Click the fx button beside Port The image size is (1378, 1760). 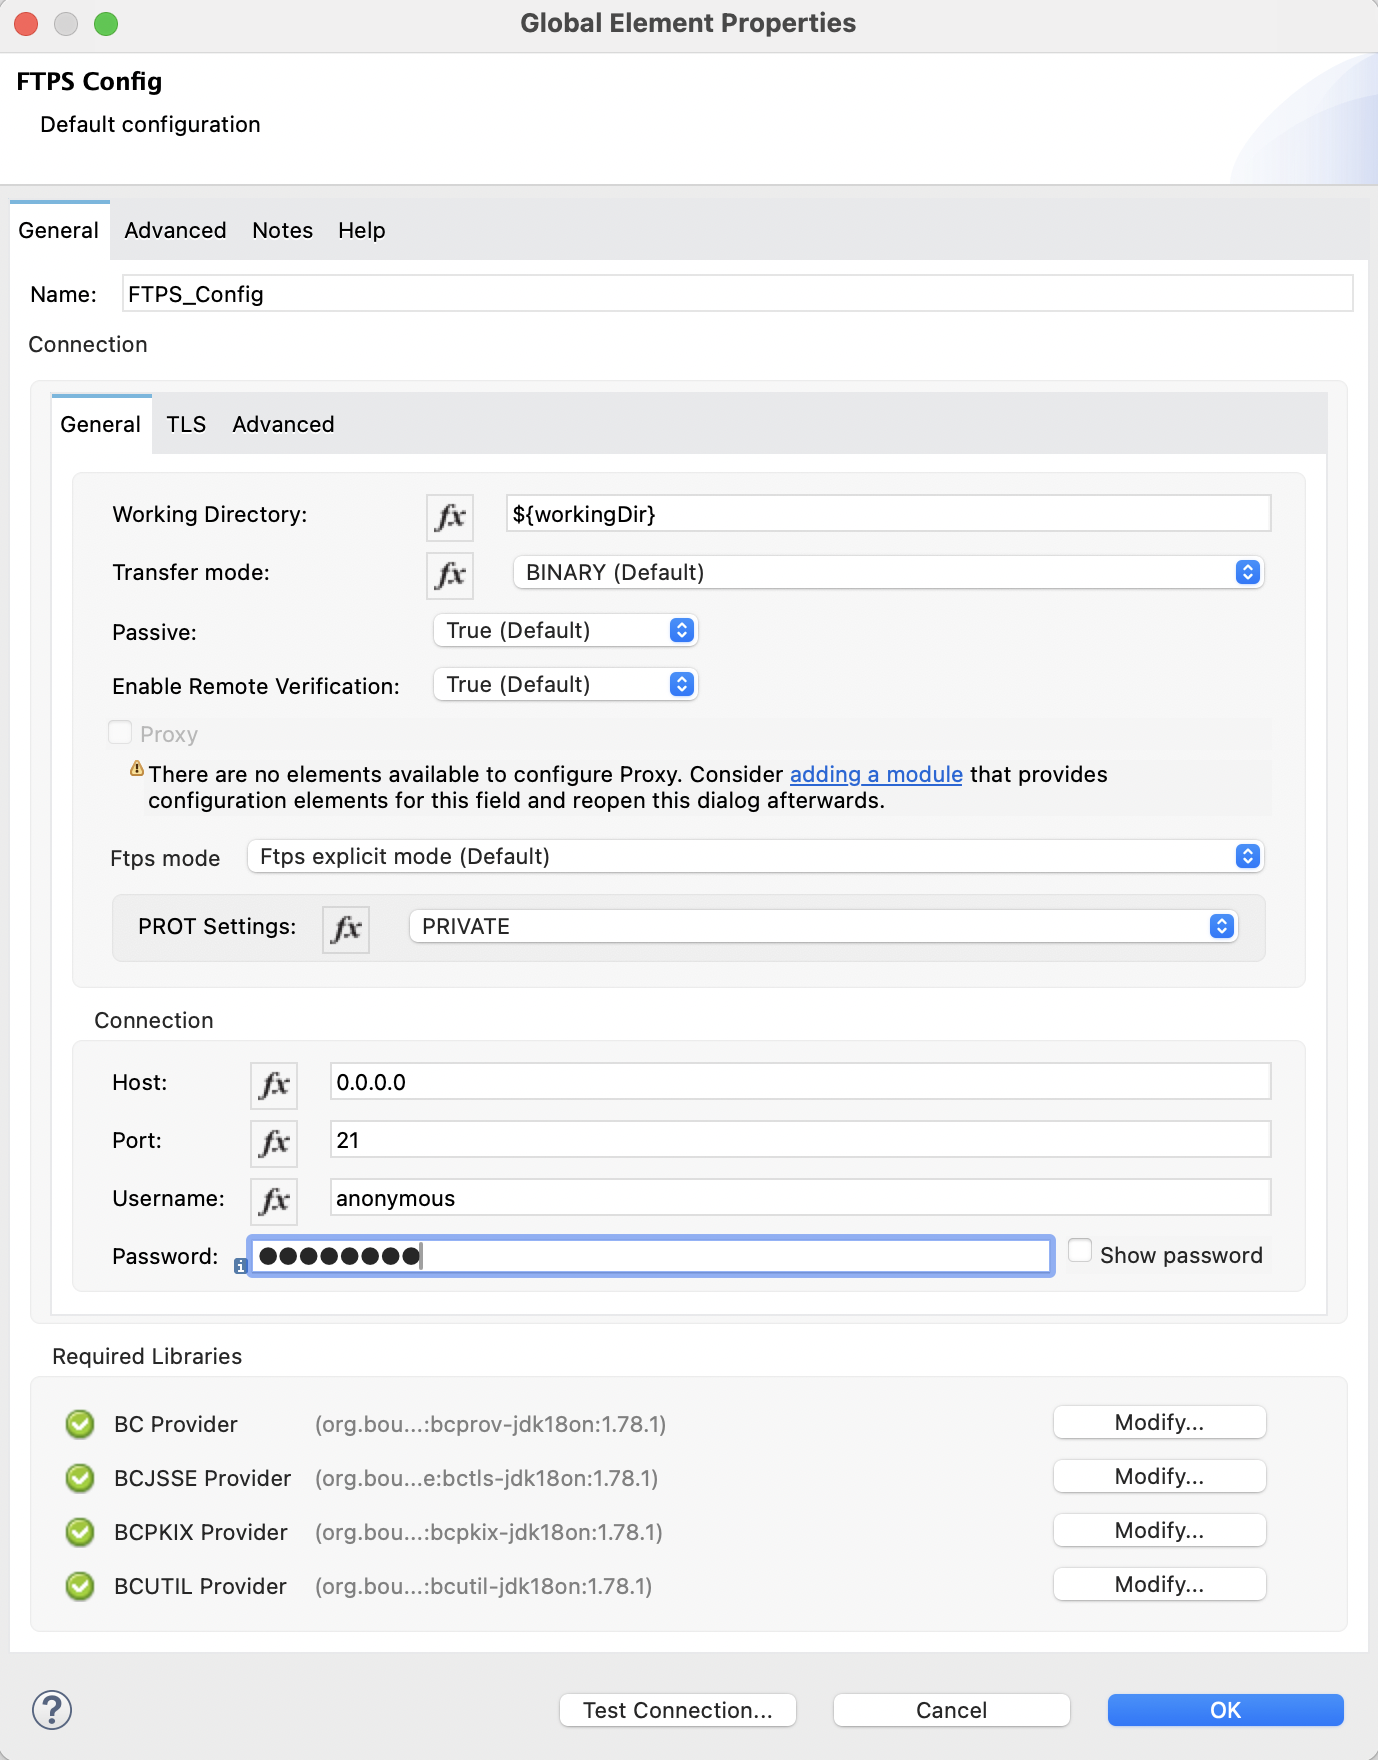tap(274, 1143)
